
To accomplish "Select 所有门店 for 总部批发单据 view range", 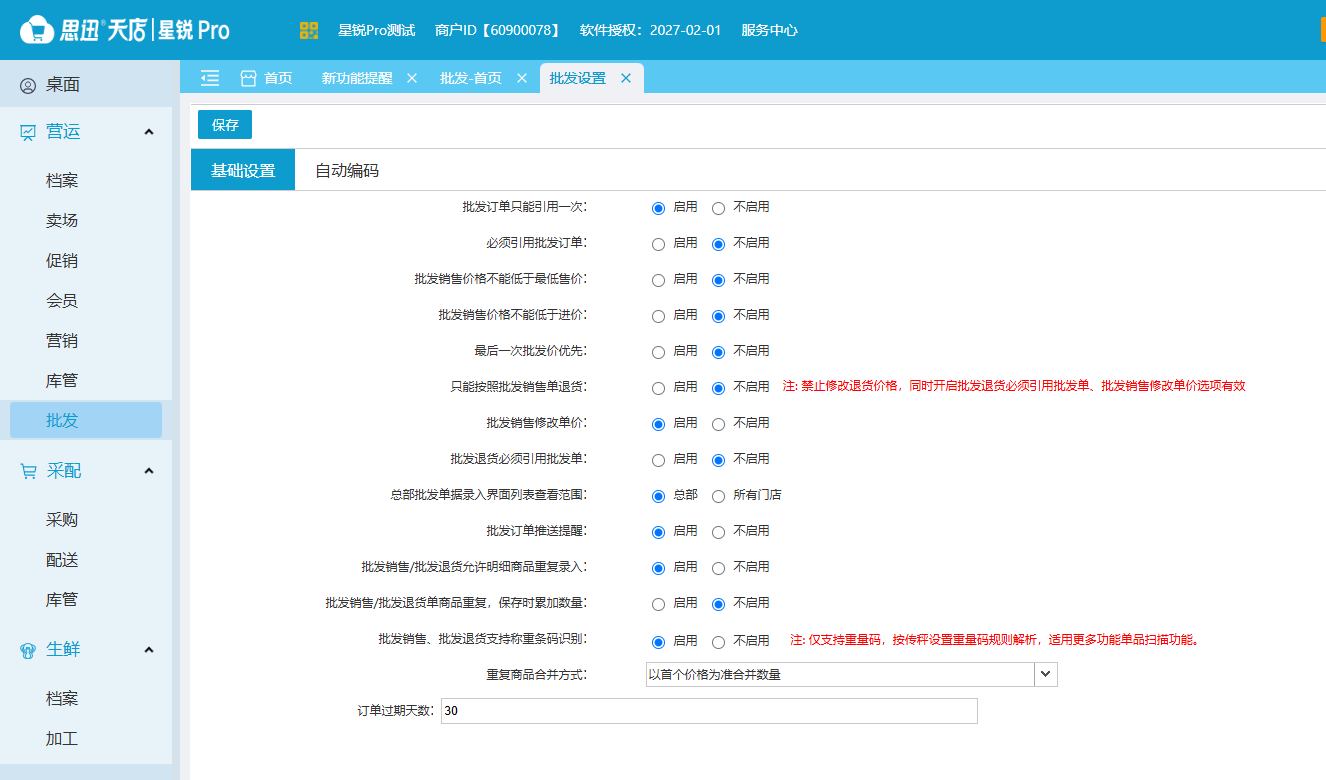I will coord(718,496).
